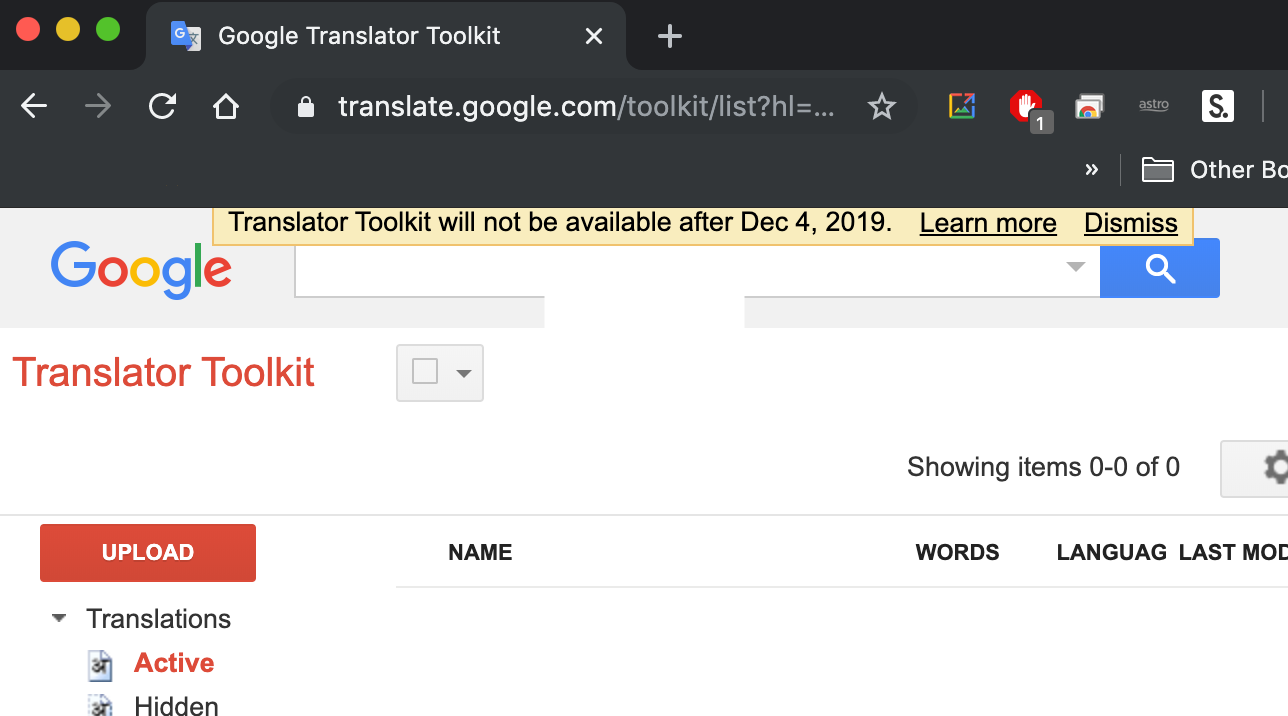This screenshot has width=1288, height=716.
Task: Open the red stop-hand blocker extension
Action: coord(1026,106)
